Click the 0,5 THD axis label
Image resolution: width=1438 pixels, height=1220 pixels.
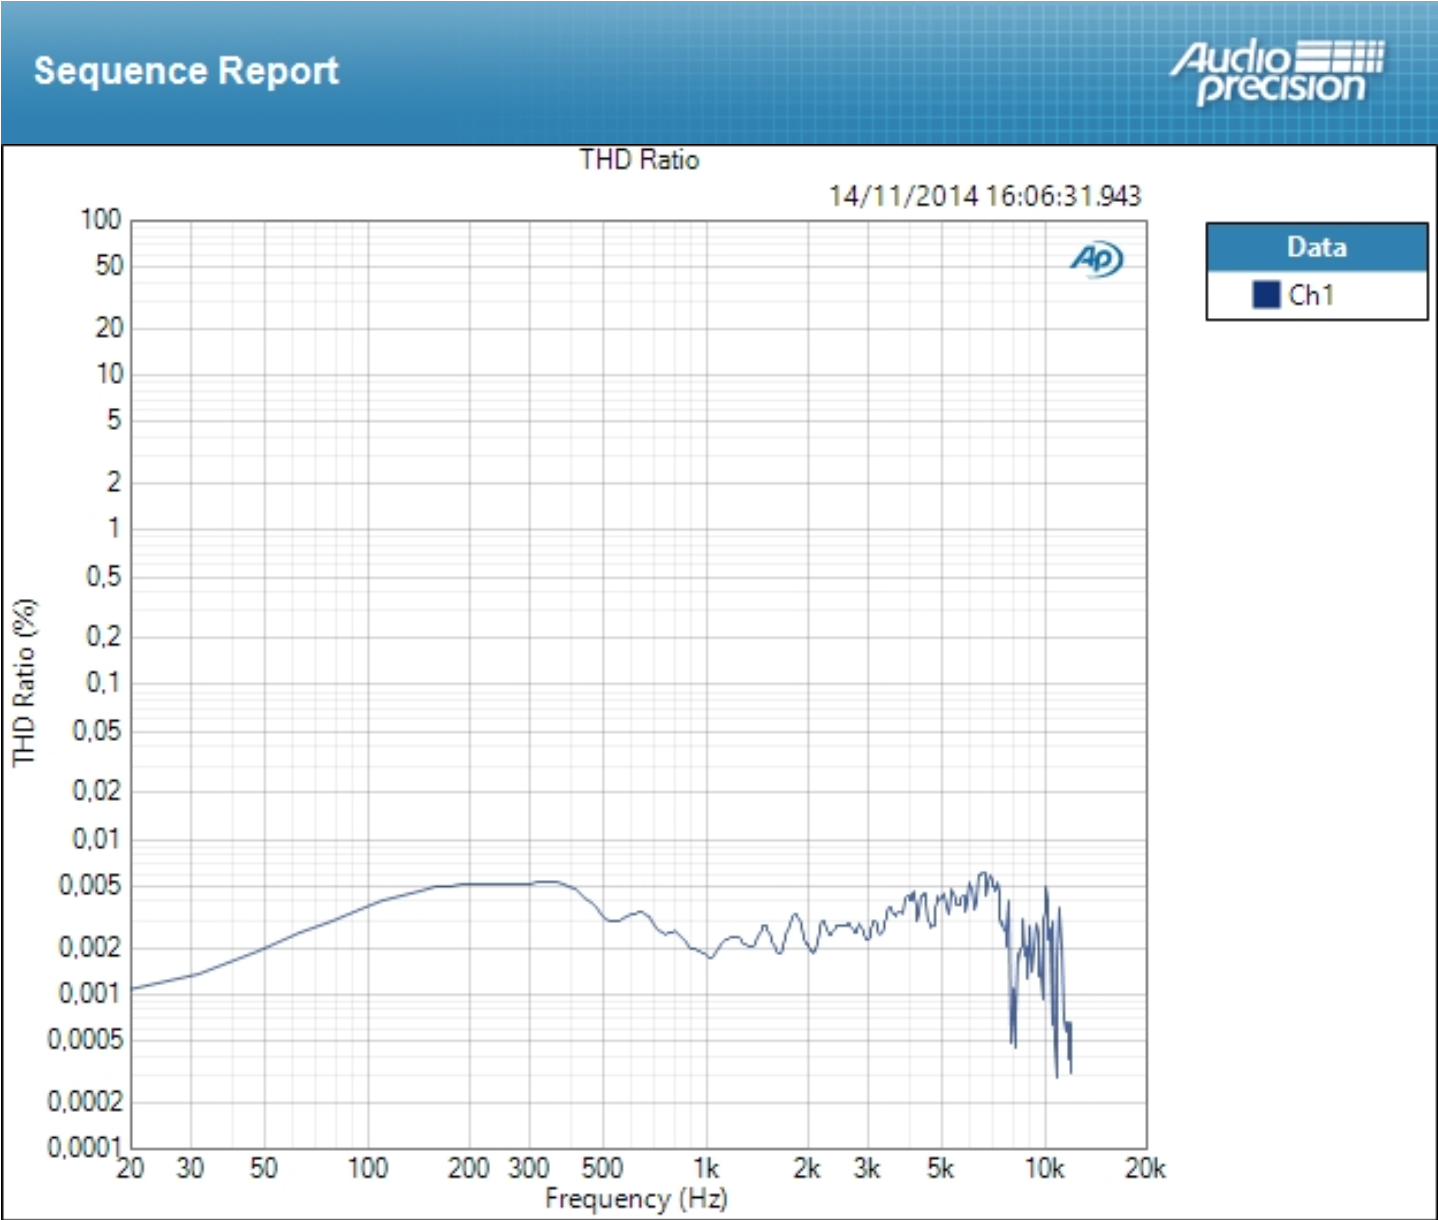point(103,576)
